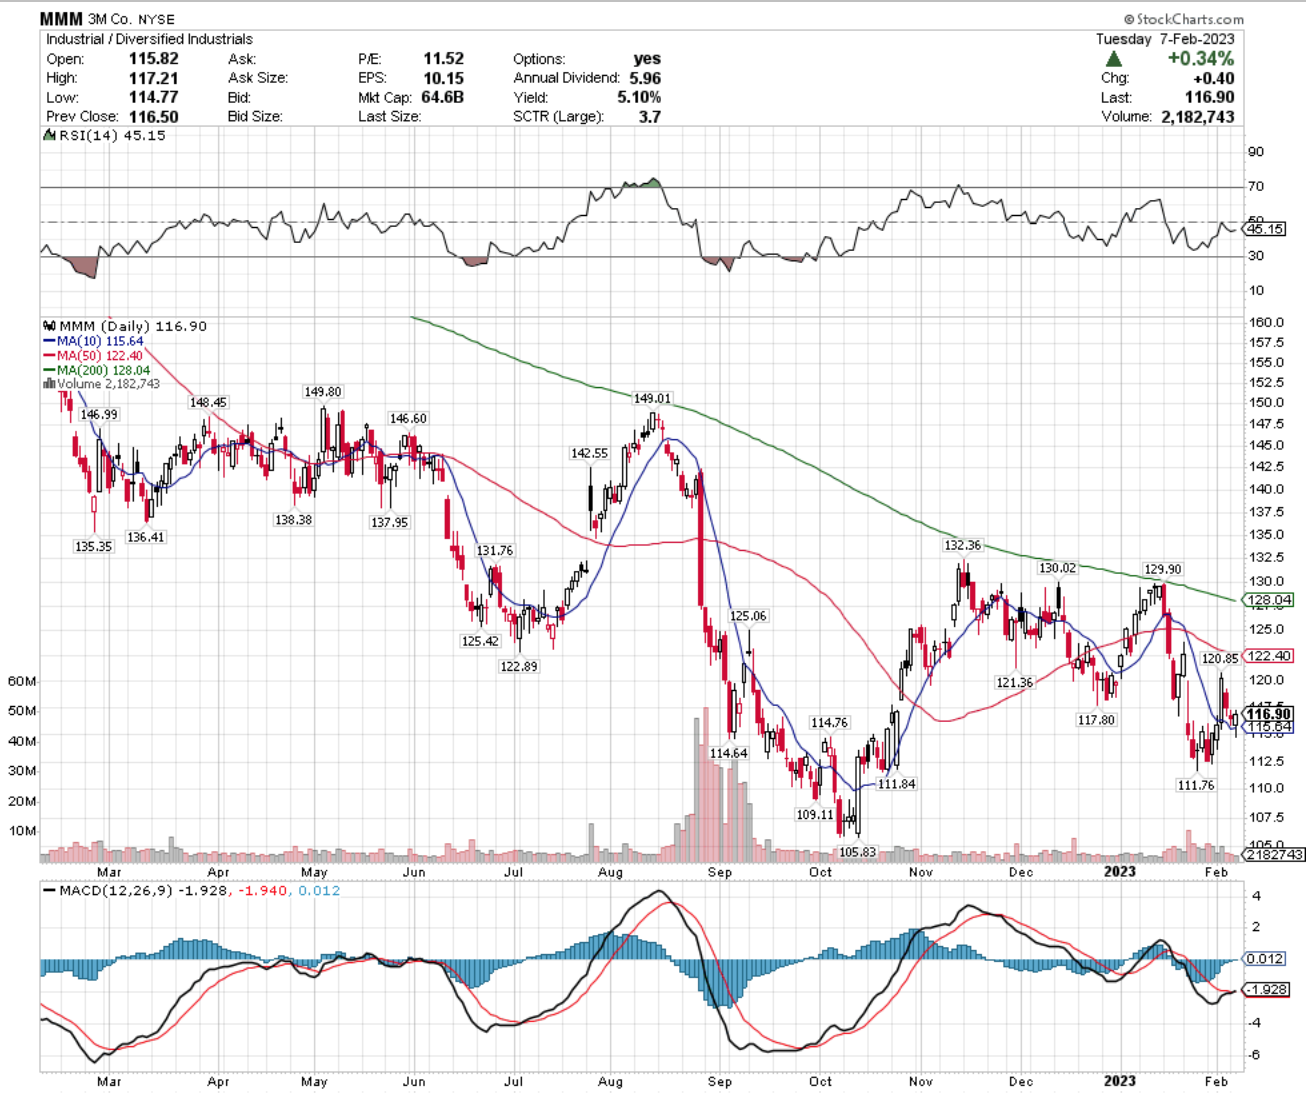Click the Yield value 5.10%
This screenshot has height=1094, width=1306.
[639, 97]
